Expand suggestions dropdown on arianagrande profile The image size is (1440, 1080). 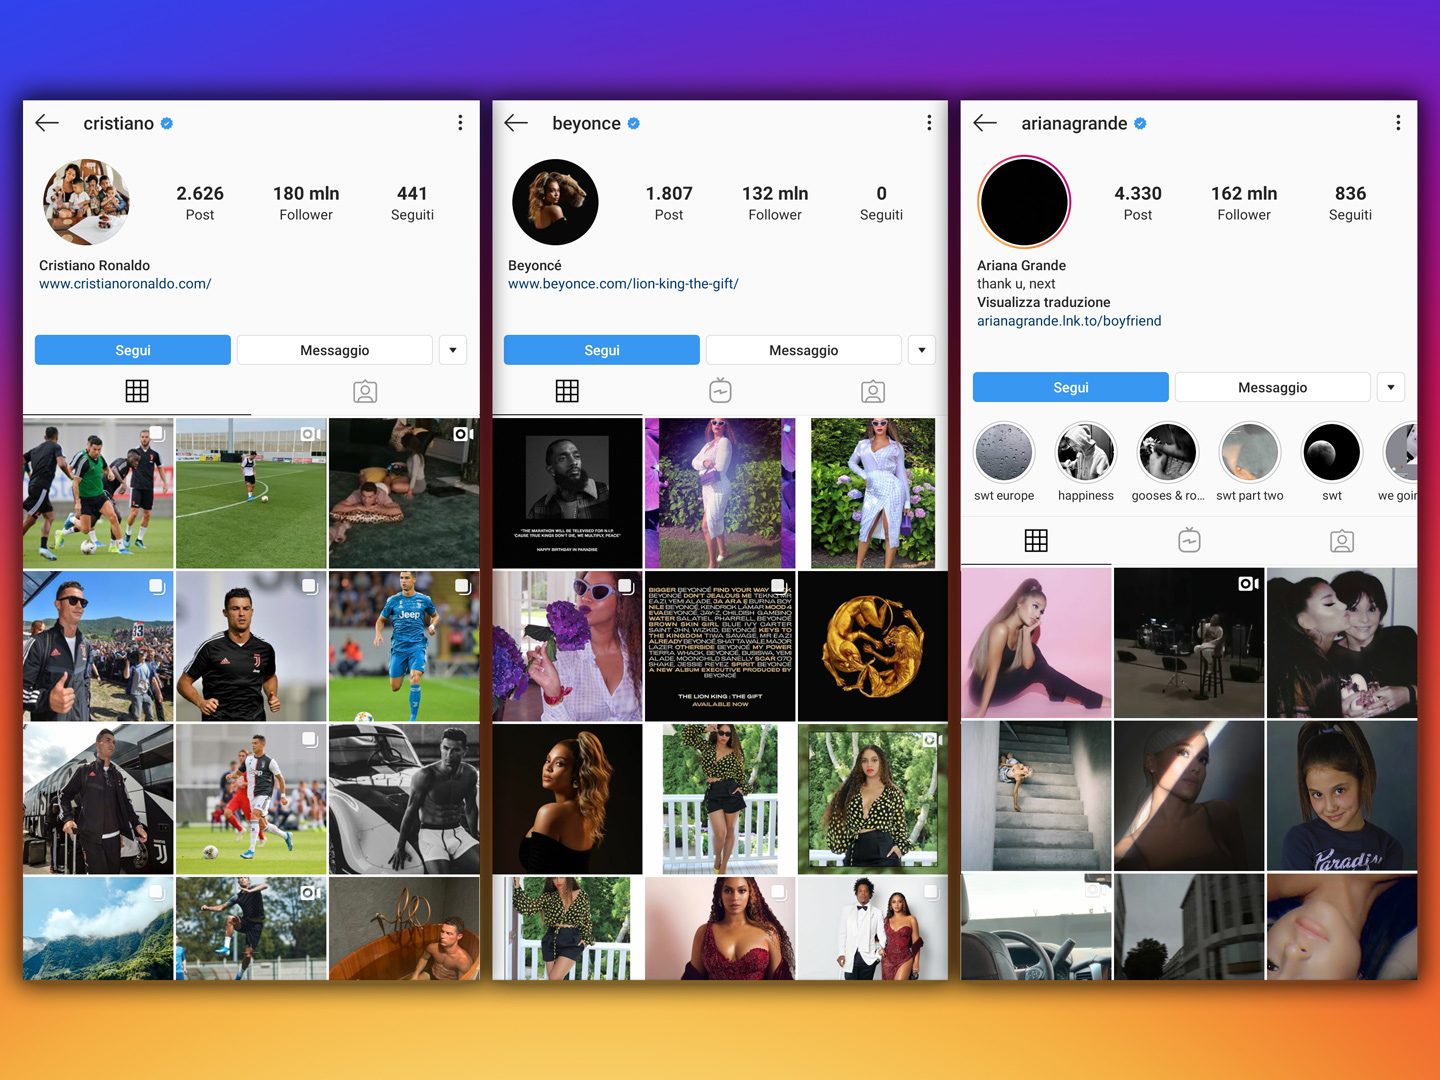pos(1391,387)
